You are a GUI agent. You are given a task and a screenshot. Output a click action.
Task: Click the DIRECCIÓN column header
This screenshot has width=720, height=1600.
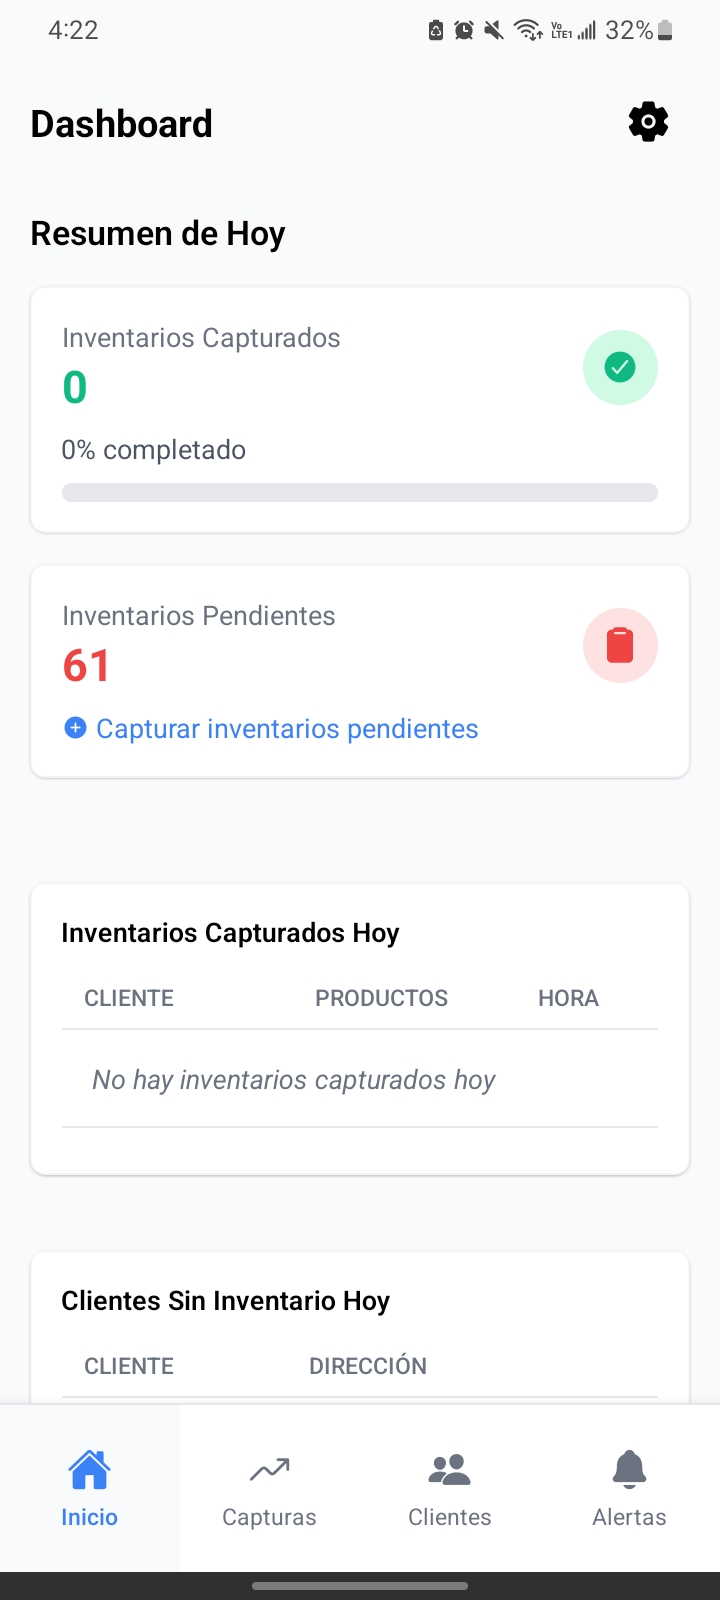coord(368,1366)
